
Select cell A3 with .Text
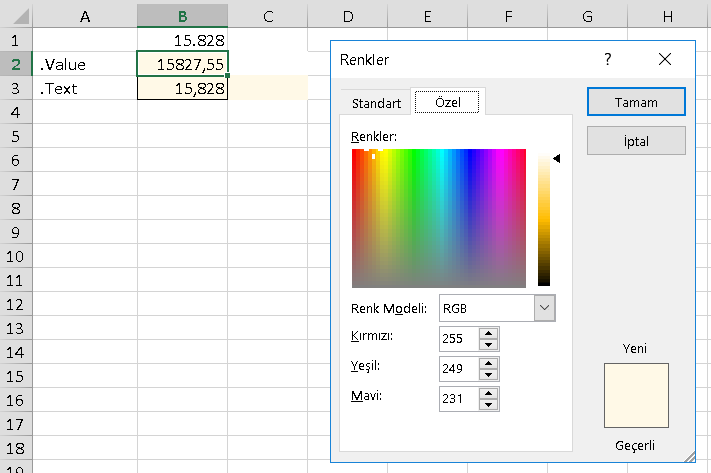coord(85,88)
